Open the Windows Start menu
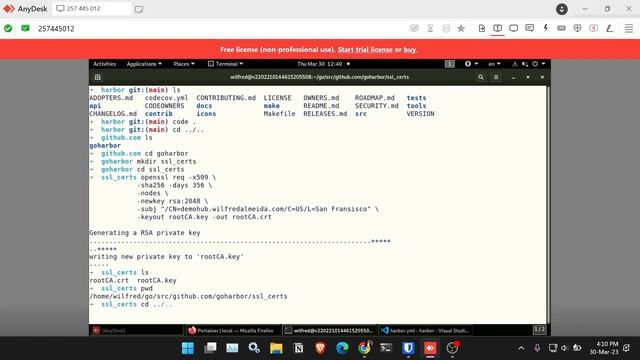 click(188, 348)
